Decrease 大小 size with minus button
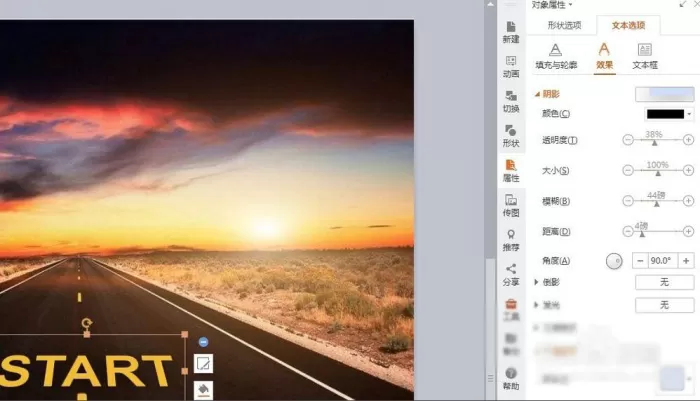The height and width of the screenshot is (401, 700). pyautogui.click(x=628, y=170)
